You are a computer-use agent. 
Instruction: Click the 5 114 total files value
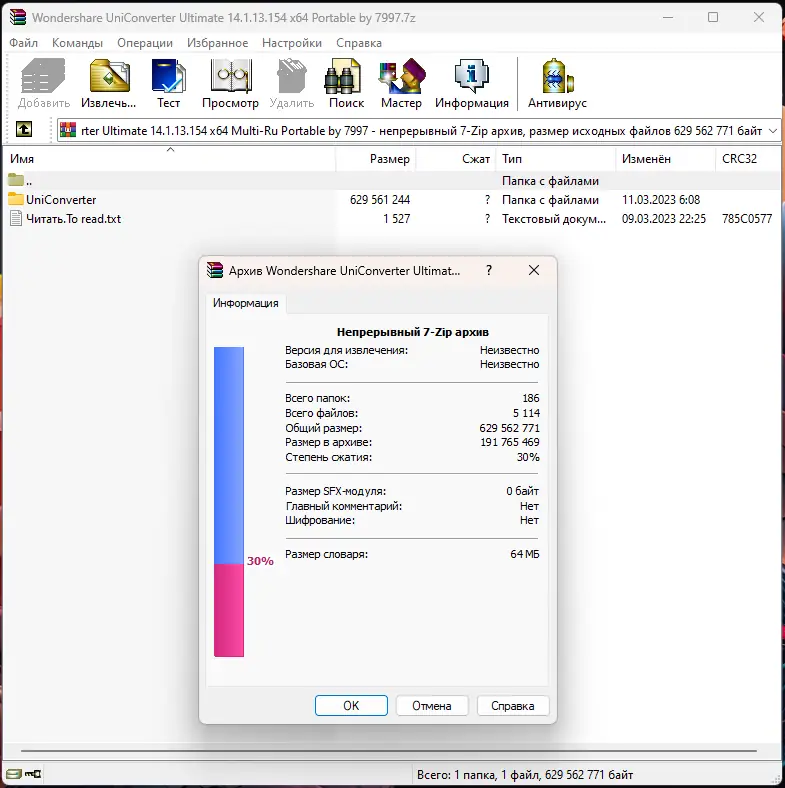[526, 413]
